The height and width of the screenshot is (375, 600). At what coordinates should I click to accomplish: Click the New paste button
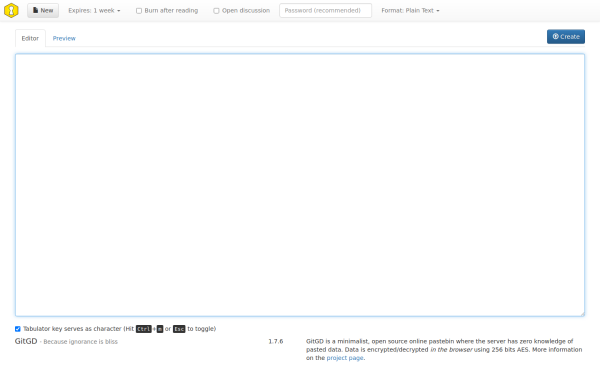(x=43, y=10)
